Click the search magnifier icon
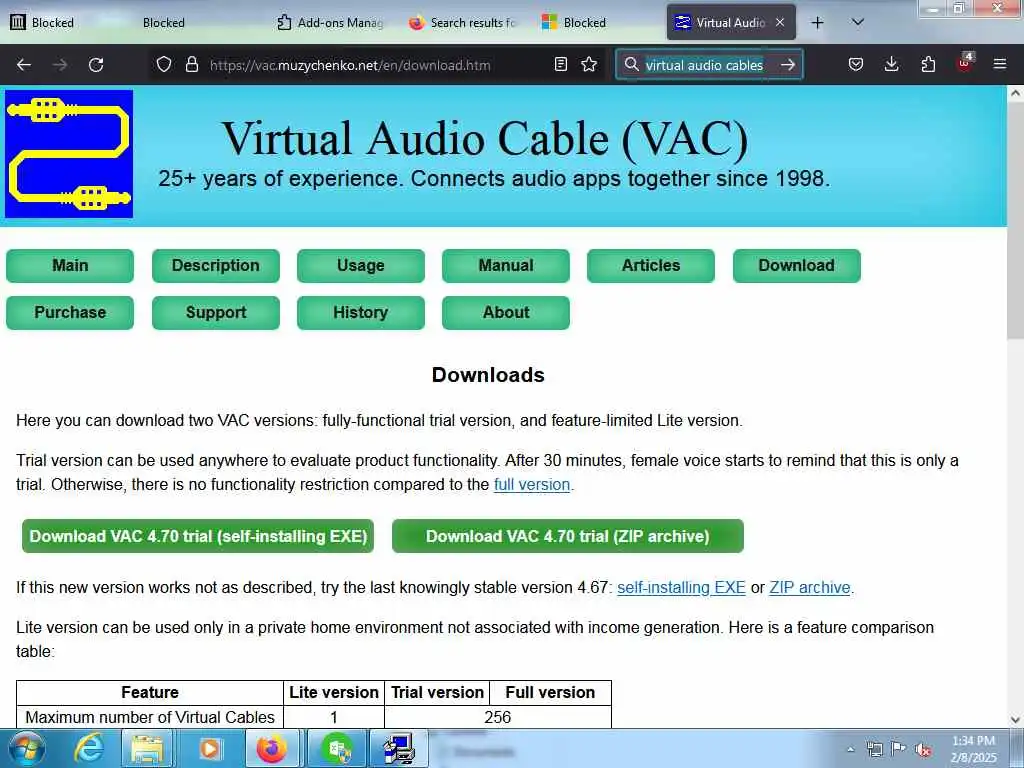This screenshot has width=1024, height=768. click(631, 64)
